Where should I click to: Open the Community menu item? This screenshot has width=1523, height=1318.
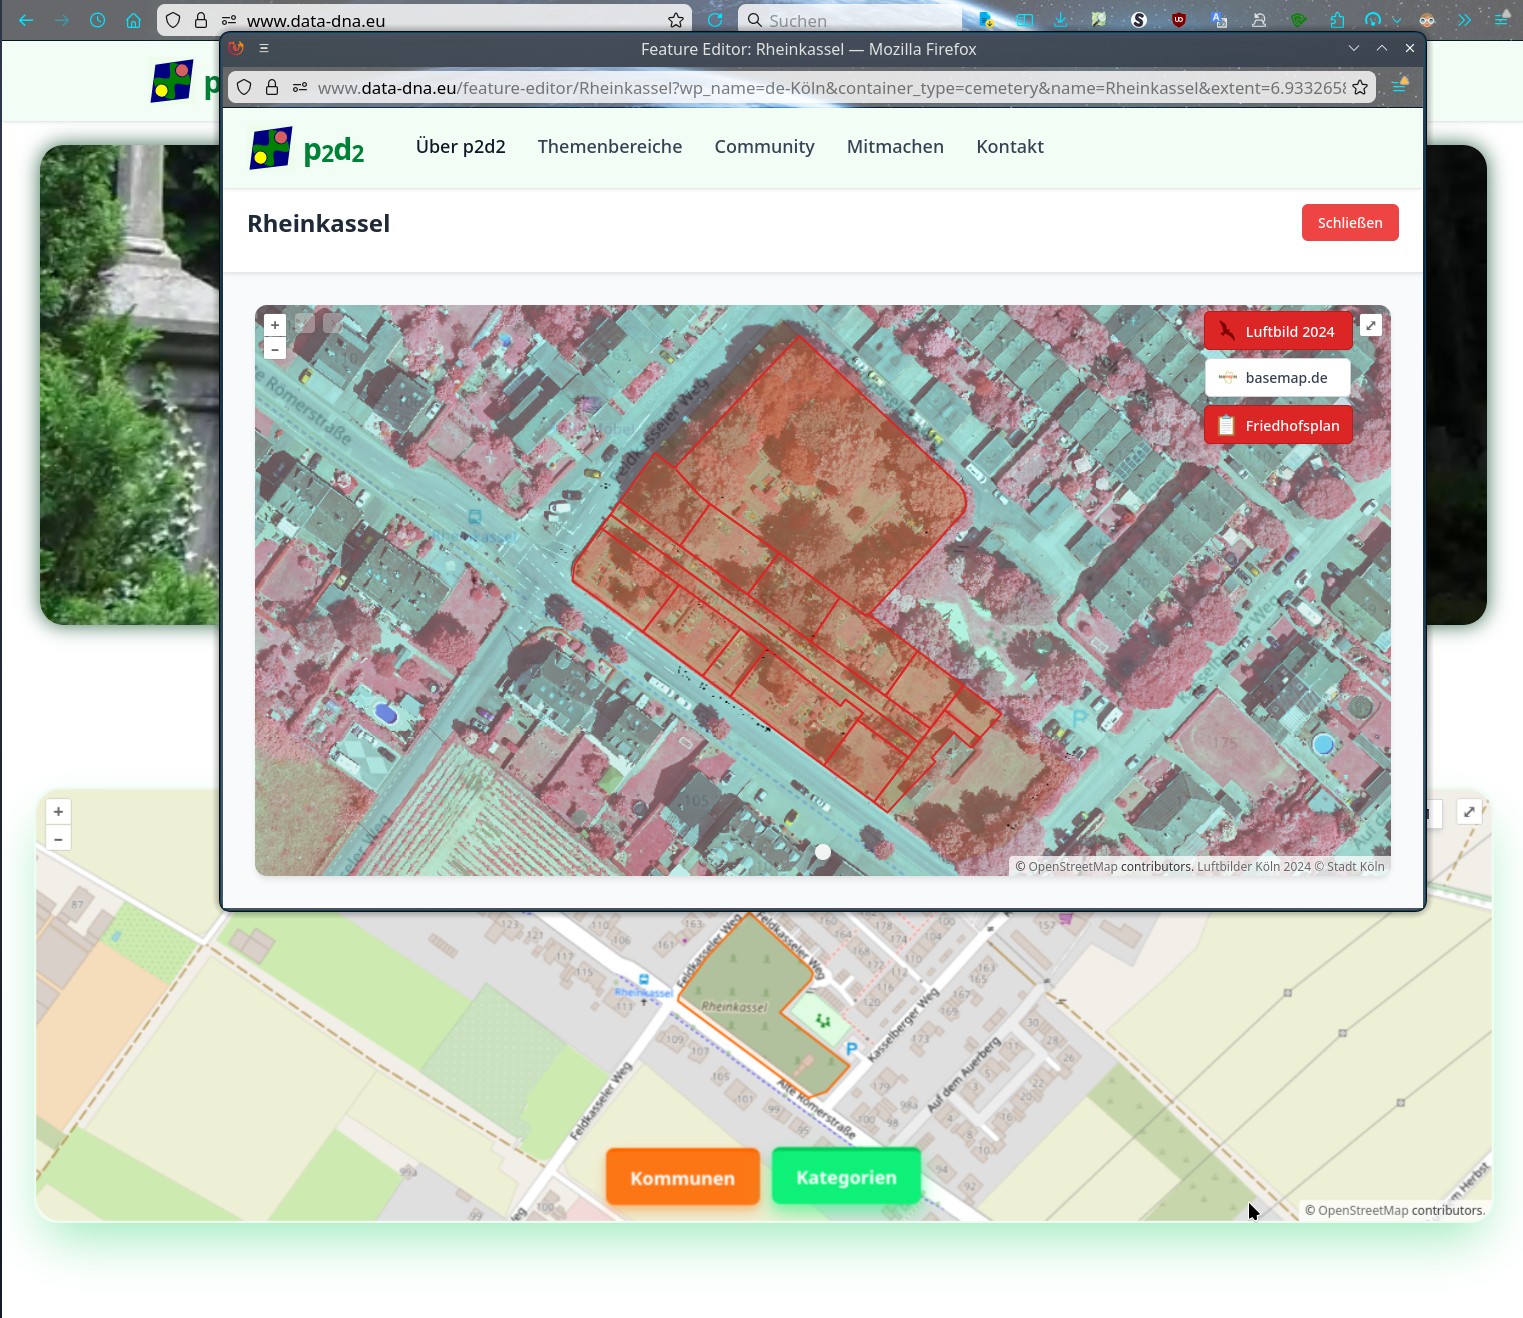764,147
